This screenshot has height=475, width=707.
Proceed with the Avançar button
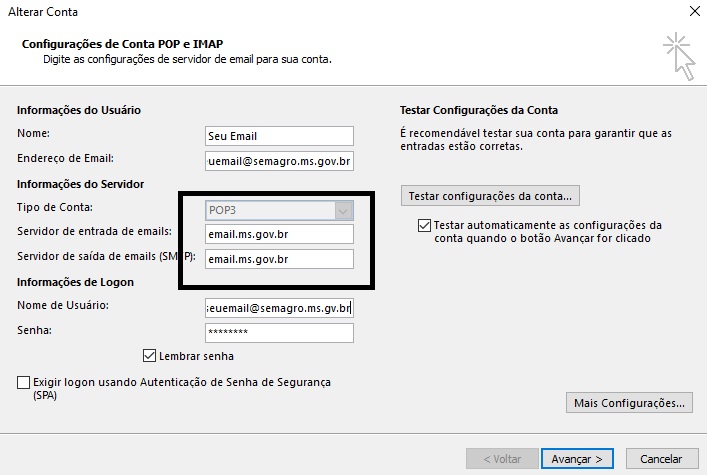tap(577, 458)
